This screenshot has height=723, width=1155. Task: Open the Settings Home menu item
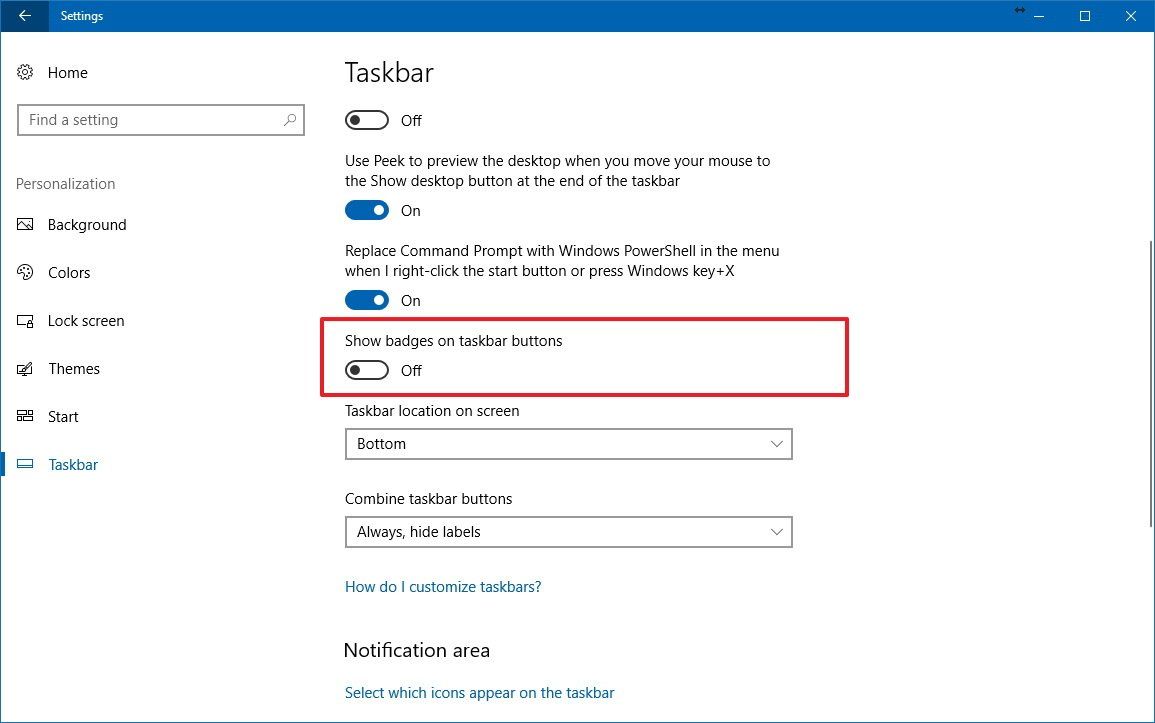tap(67, 72)
